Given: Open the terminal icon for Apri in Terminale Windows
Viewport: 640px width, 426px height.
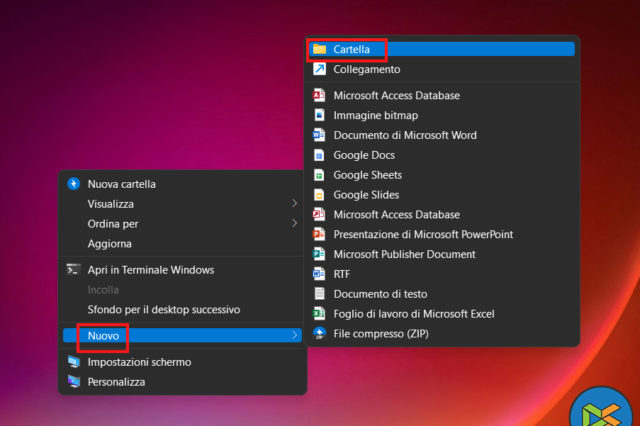Looking at the screenshot, I should click(73, 270).
